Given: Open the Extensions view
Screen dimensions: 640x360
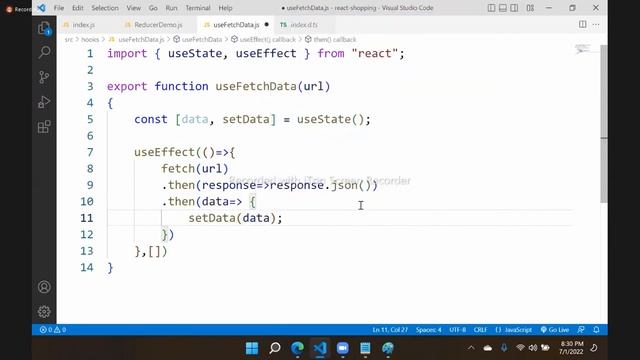Looking at the screenshot, I should tap(44, 127).
